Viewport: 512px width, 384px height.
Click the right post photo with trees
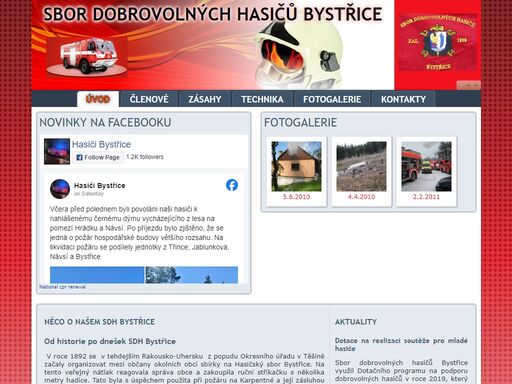coord(192,275)
